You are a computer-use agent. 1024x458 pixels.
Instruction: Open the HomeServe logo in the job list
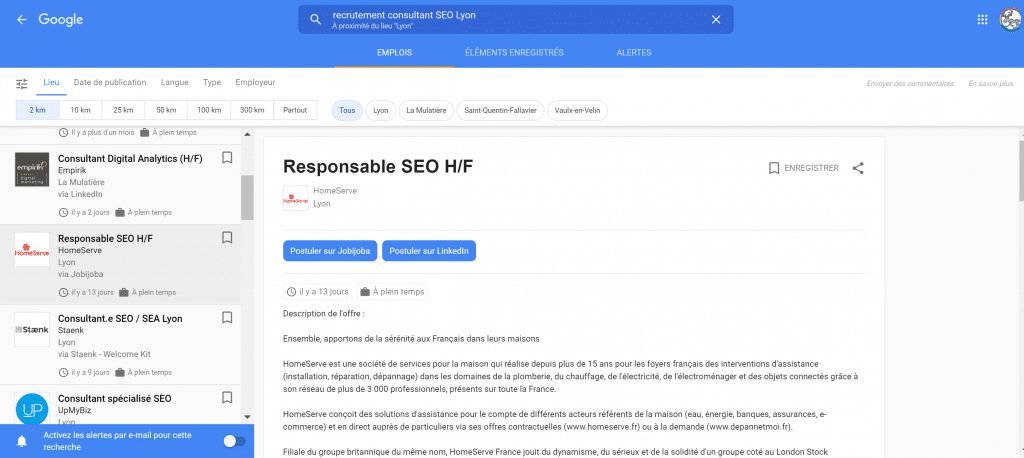tap(32, 250)
